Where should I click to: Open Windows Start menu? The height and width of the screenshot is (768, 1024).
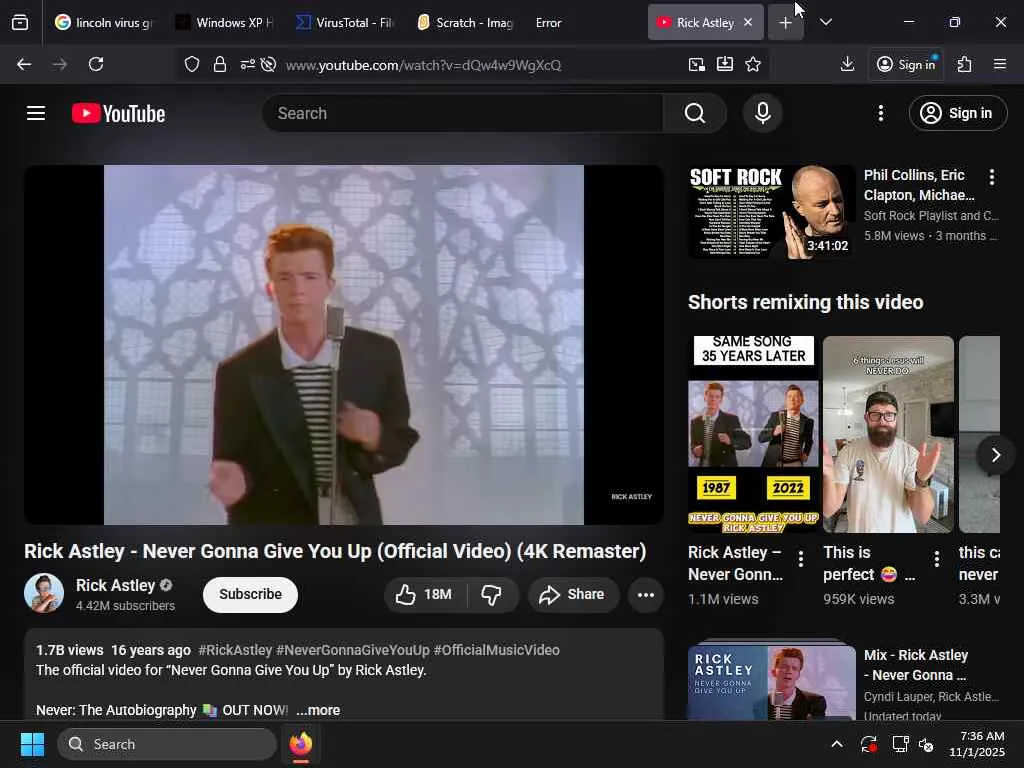point(32,744)
